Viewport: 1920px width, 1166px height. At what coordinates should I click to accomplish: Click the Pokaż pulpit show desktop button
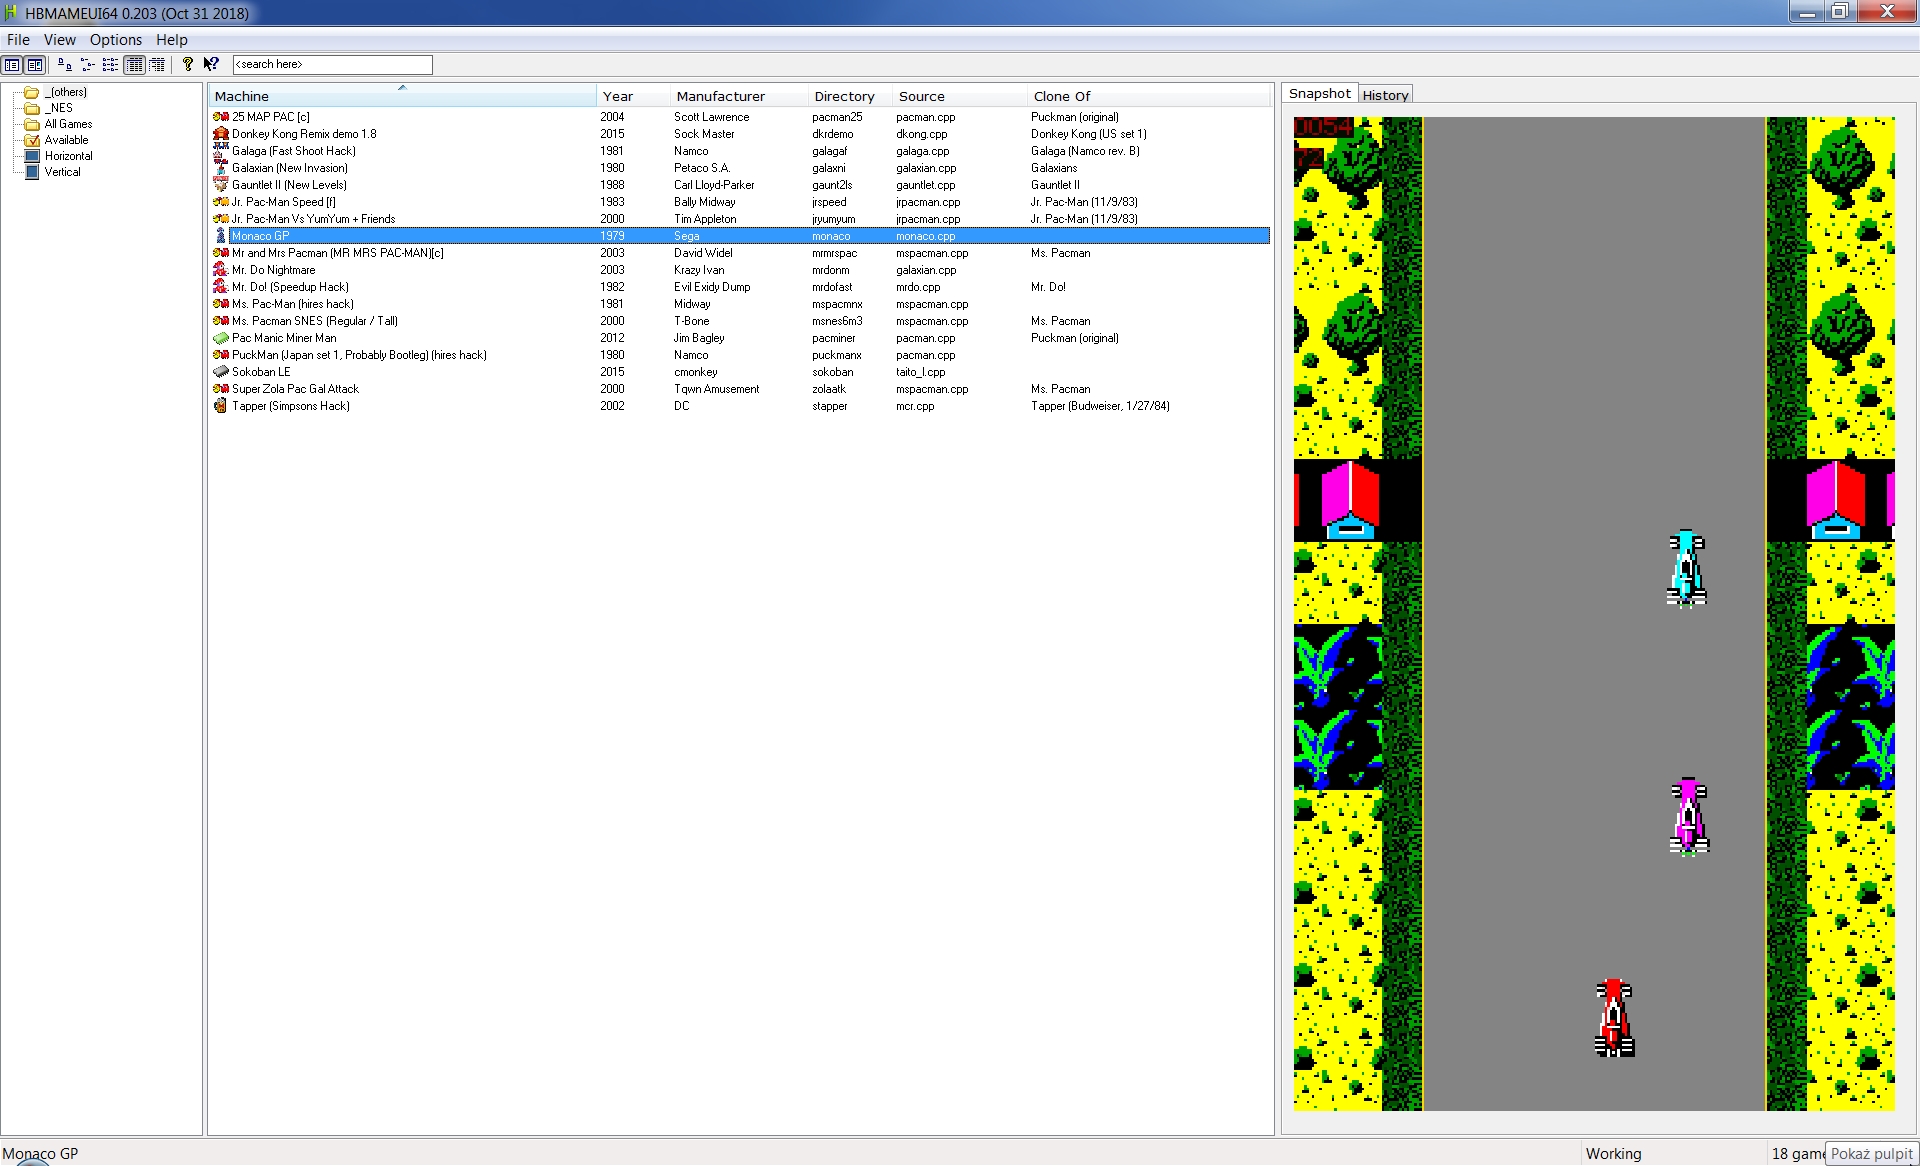click(1871, 1153)
